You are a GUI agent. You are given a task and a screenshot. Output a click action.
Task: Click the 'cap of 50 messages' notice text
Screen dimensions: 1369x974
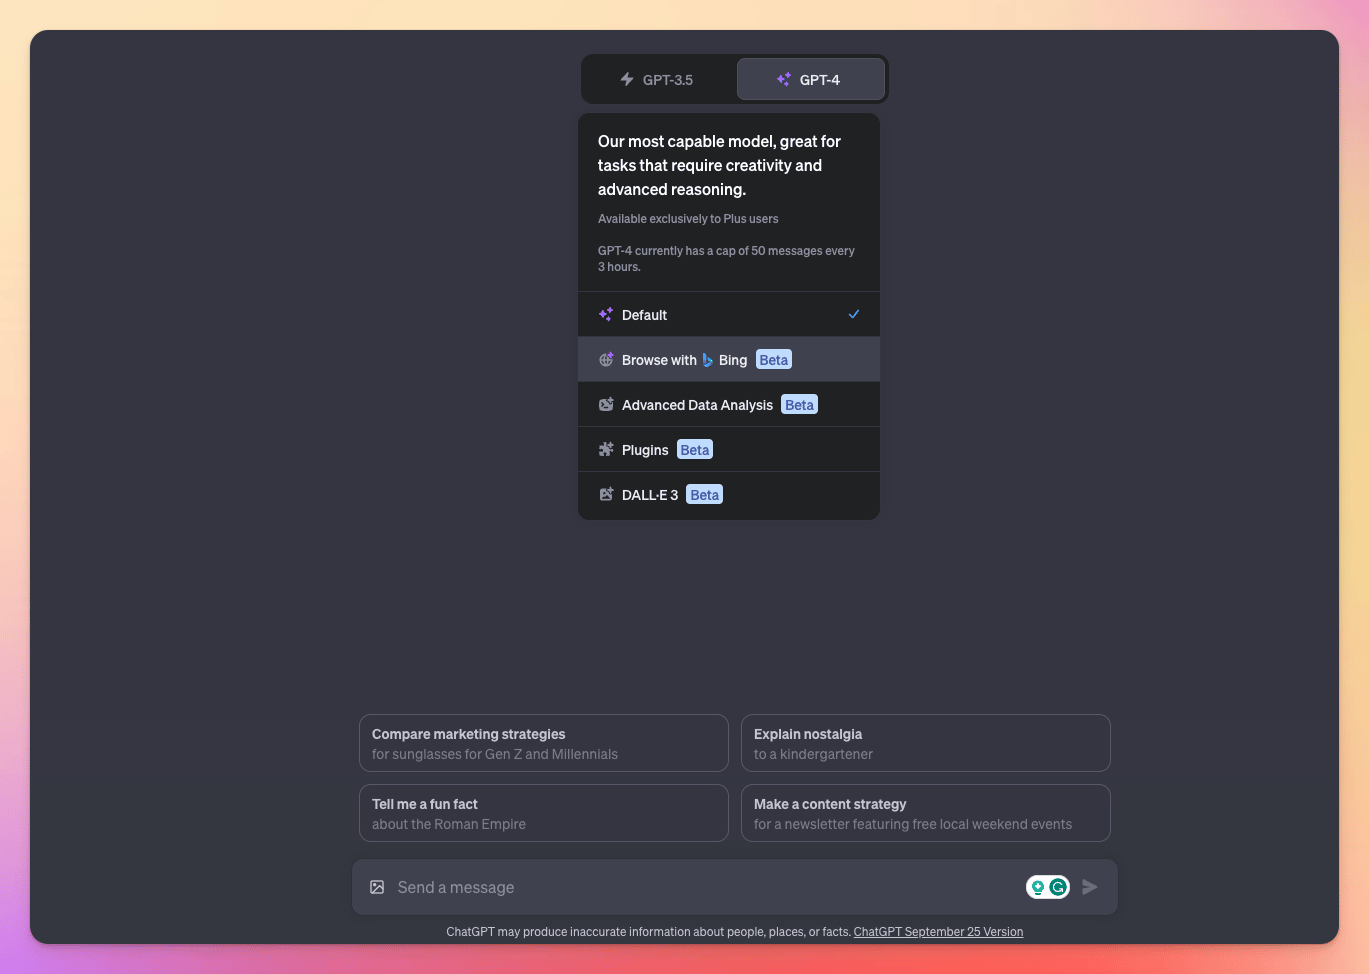727,259
